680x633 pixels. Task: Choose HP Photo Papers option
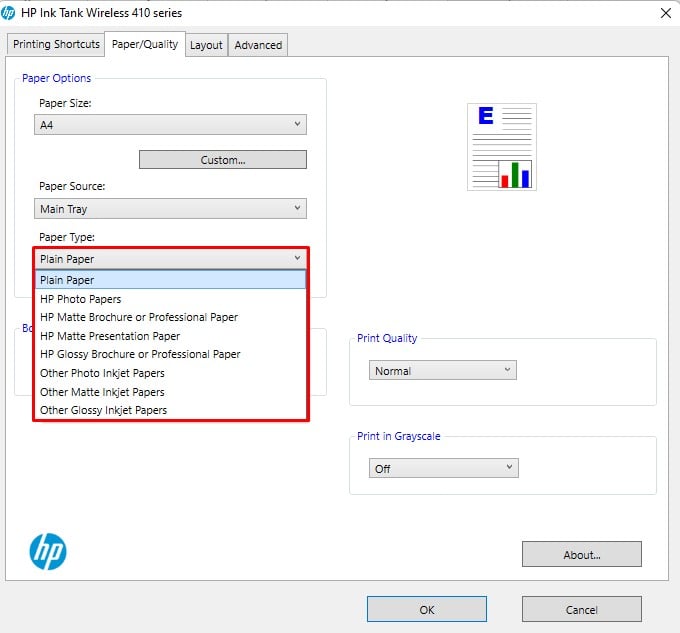pos(170,299)
